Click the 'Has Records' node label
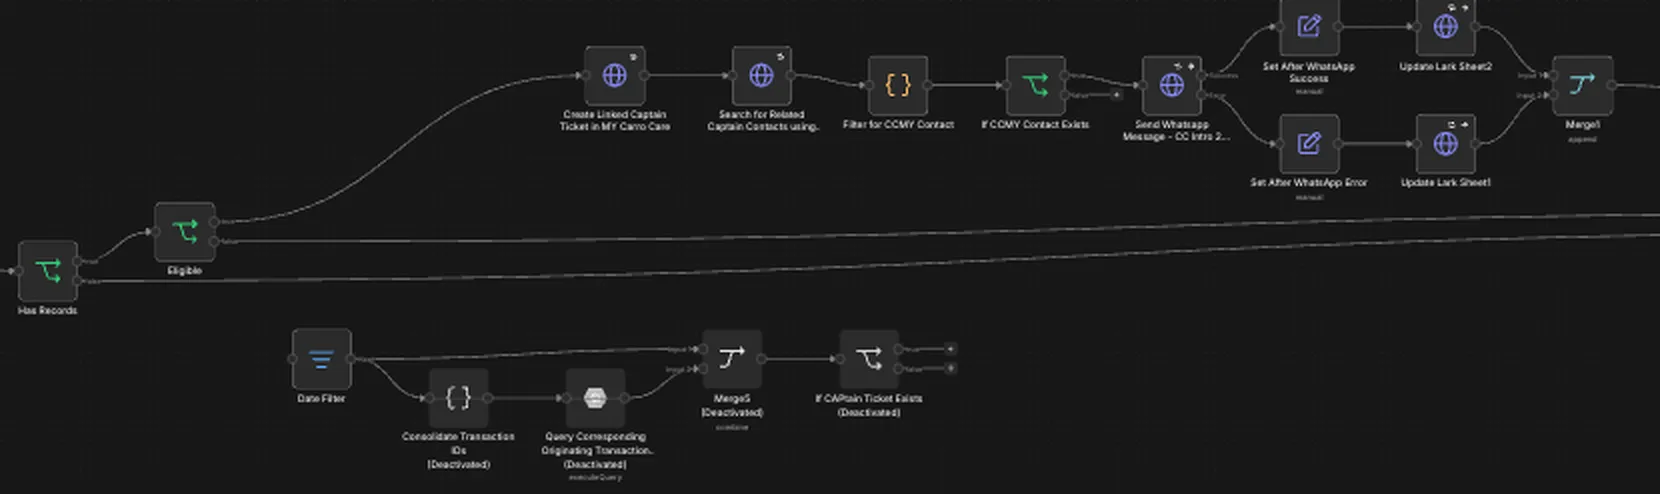 tap(47, 311)
